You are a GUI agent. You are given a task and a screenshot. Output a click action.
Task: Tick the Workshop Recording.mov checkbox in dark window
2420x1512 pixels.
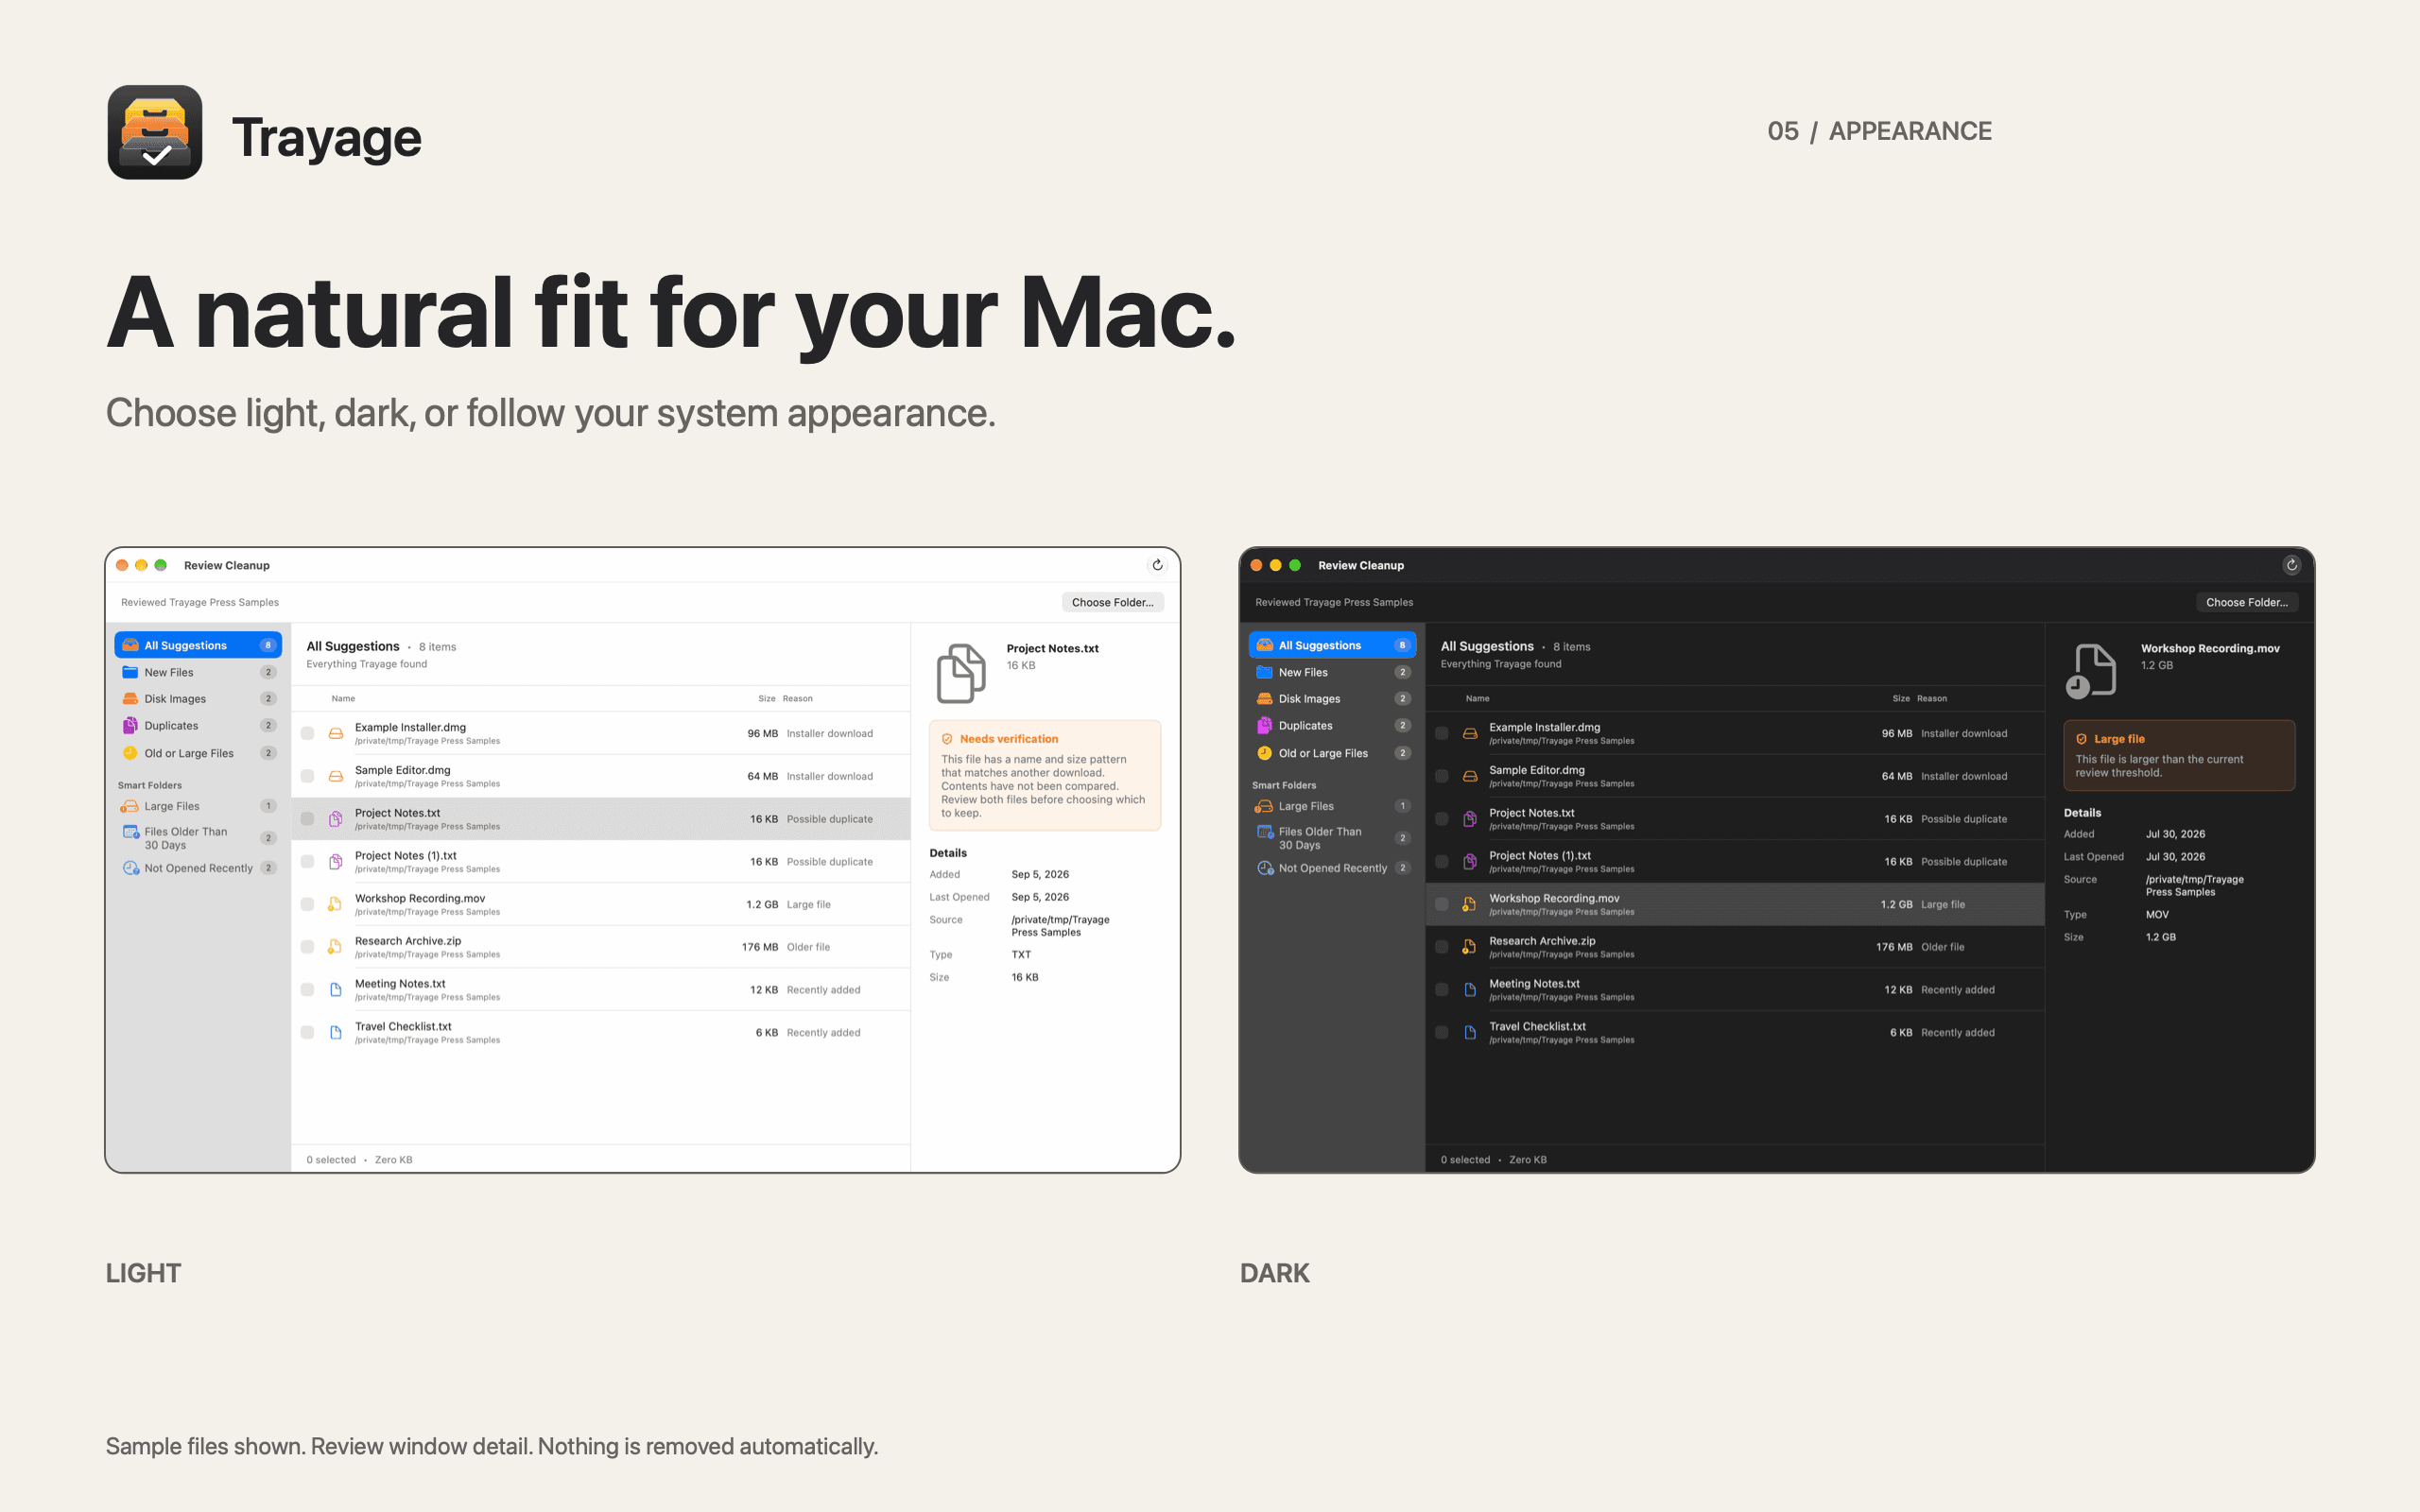(1442, 904)
